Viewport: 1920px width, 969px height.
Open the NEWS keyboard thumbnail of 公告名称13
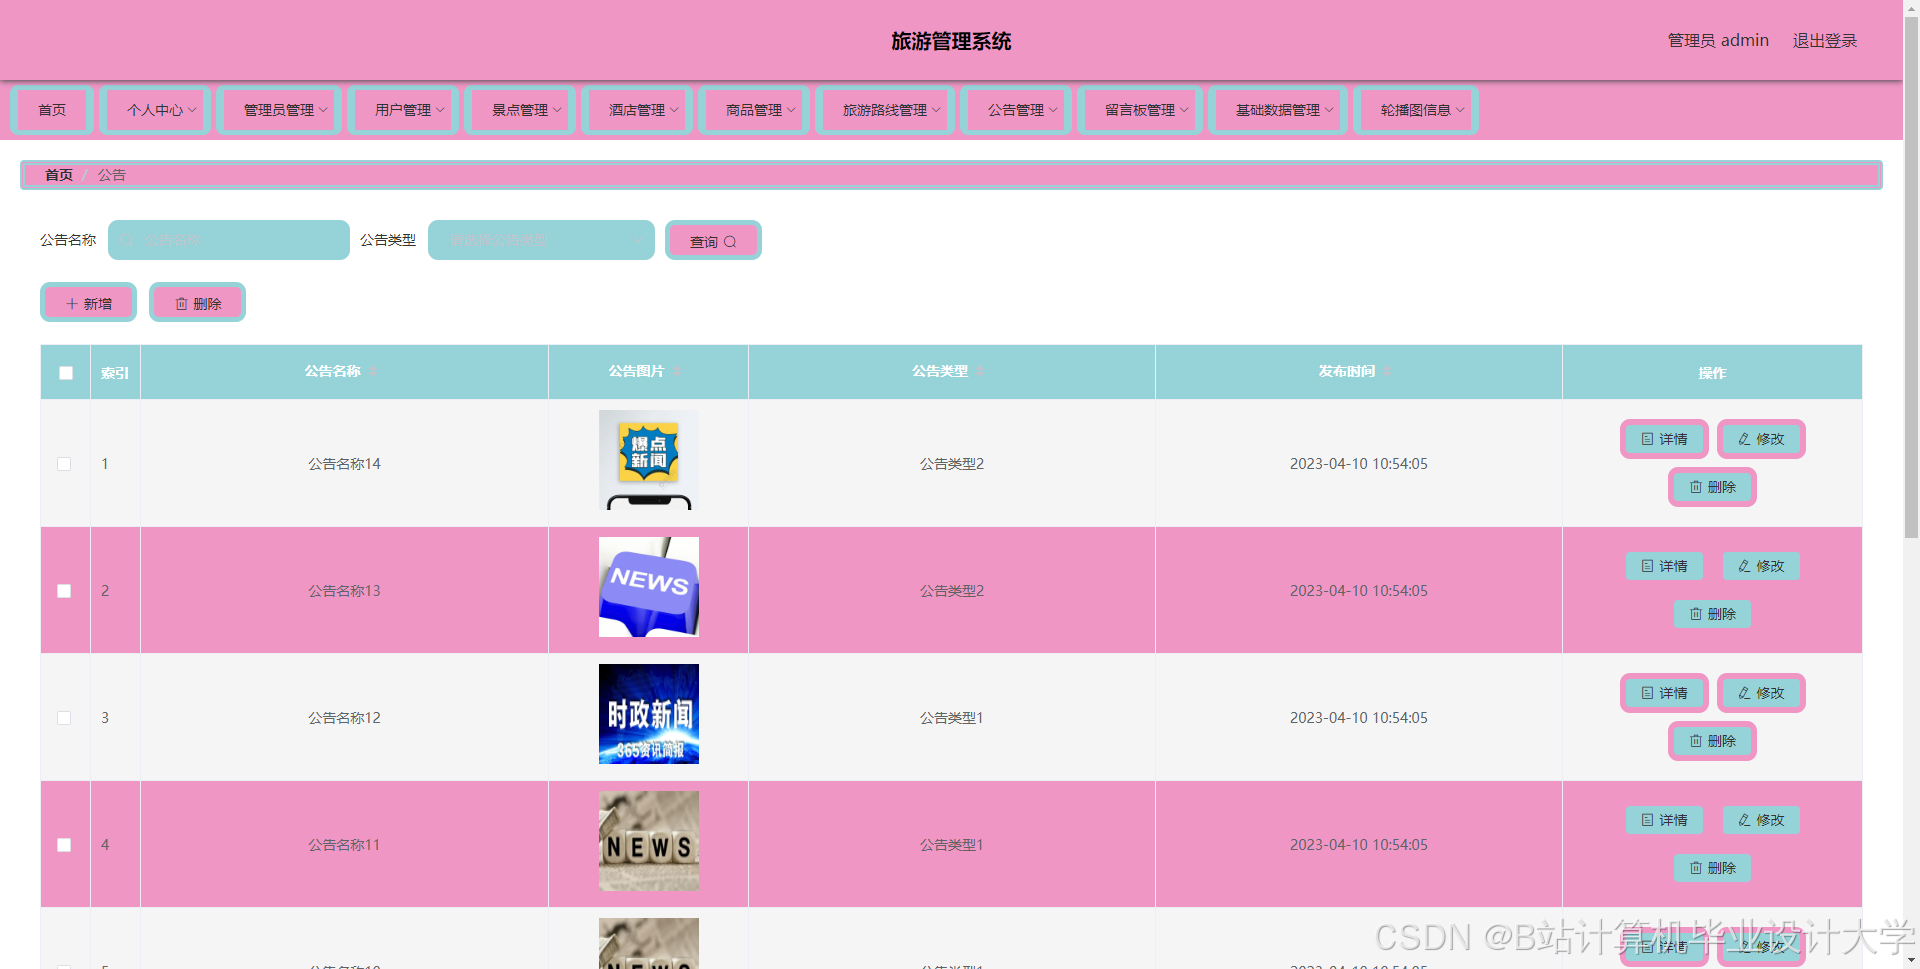click(x=649, y=587)
